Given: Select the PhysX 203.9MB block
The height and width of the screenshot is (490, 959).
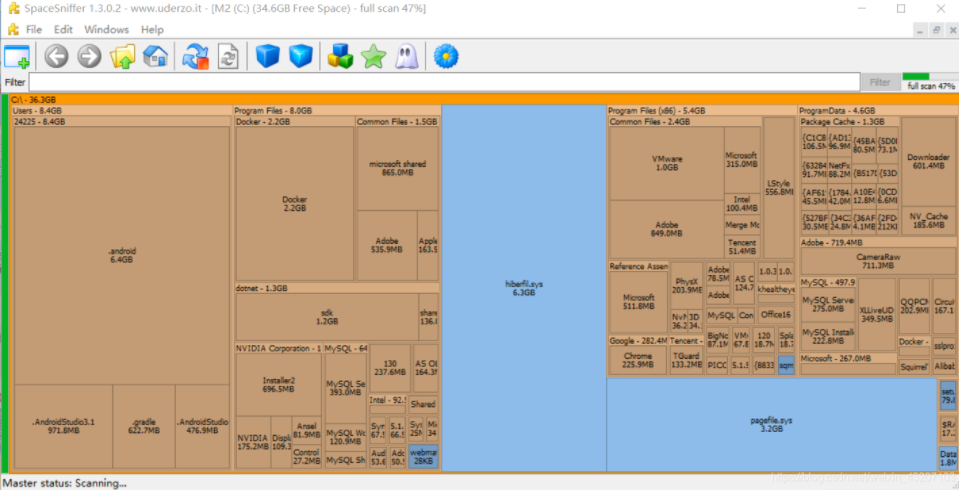Looking at the screenshot, I should [687, 286].
